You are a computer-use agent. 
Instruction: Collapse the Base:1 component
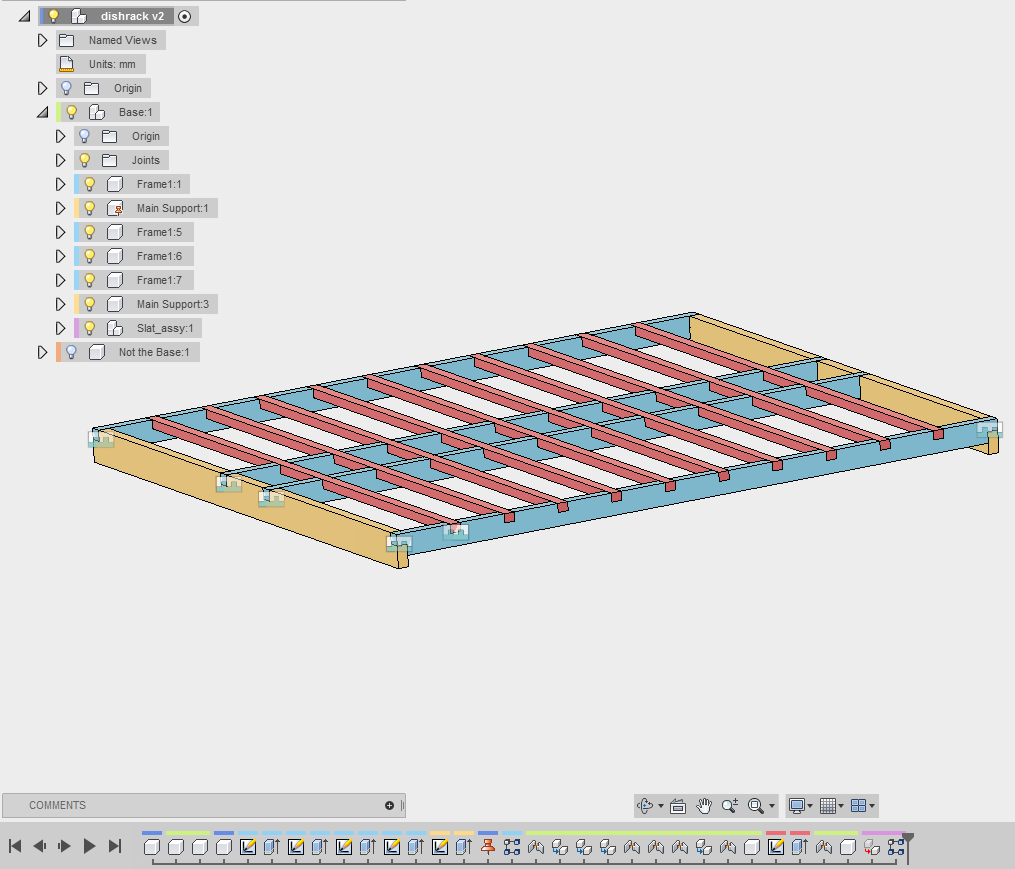[x=42, y=112]
